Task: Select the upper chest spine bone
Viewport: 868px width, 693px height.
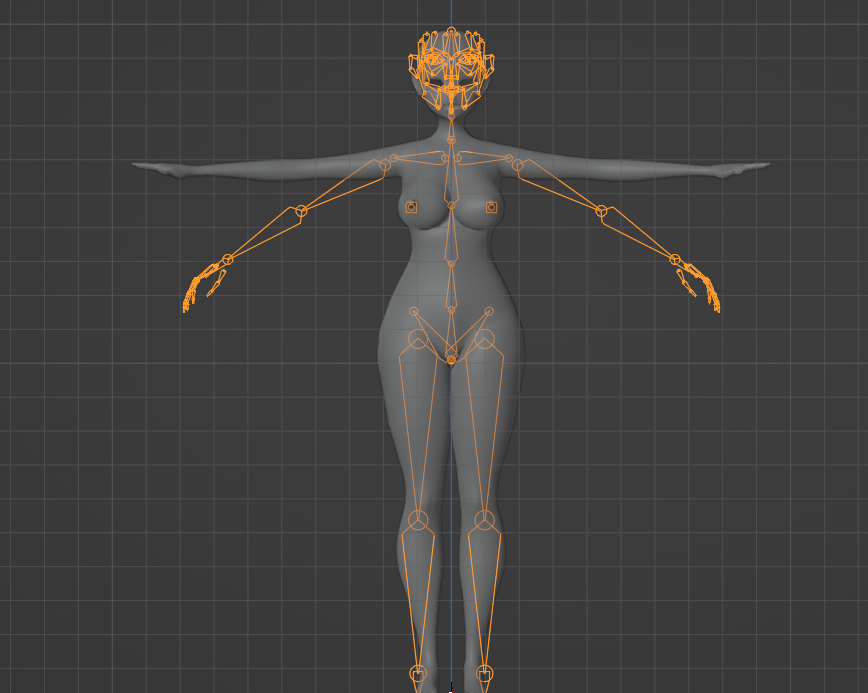Action: [451, 173]
